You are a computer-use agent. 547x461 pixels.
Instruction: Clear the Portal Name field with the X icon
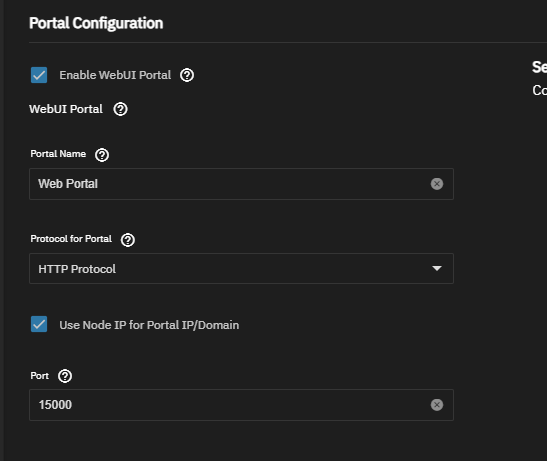pyautogui.click(x=437, y=184)
